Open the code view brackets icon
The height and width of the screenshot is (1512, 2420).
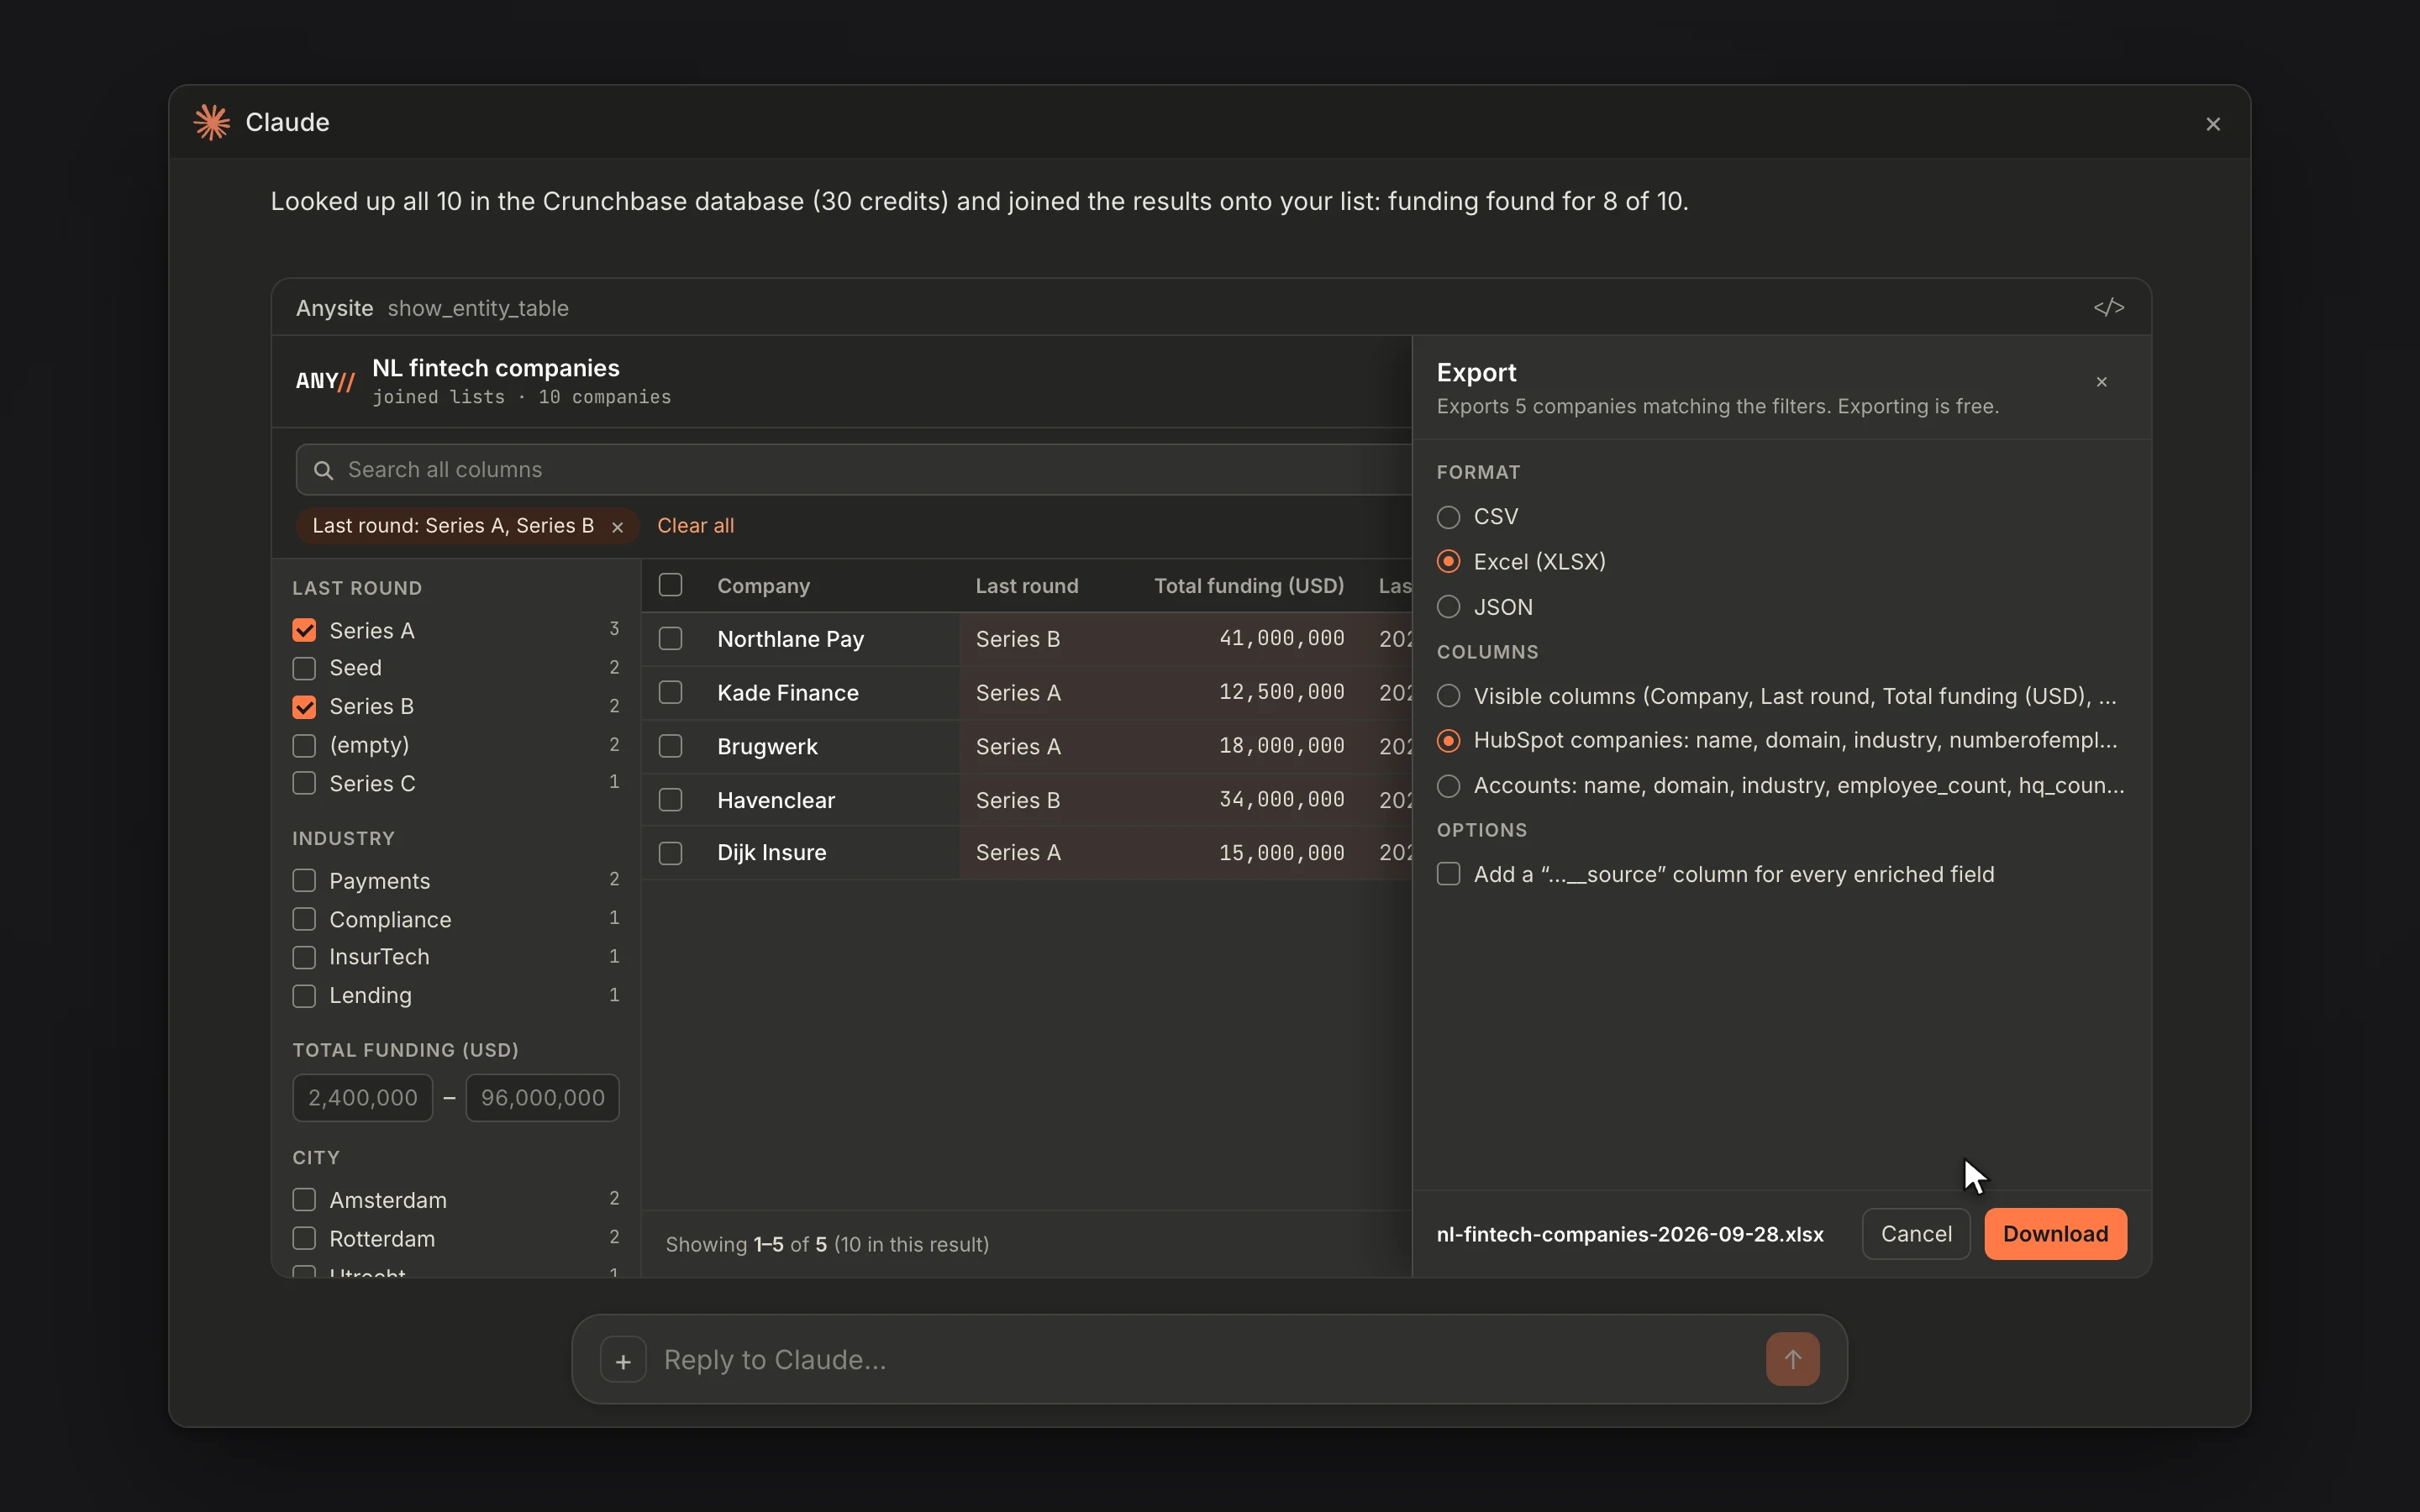click(2108, 307)
